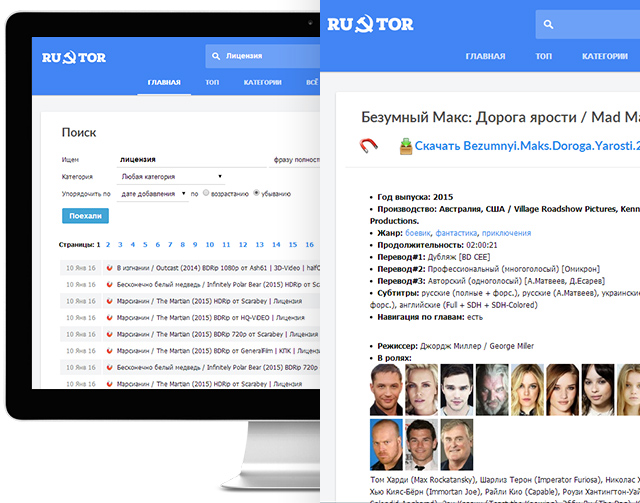Click the Скачать Bezumnyi.Maks.Doroga.Yarosti download link

(527, 146)
